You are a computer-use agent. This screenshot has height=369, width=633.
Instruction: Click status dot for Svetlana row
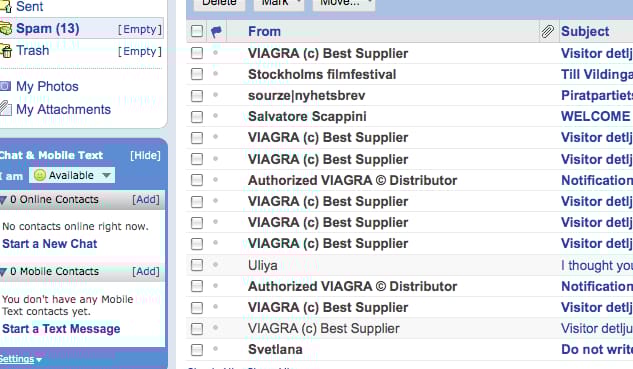click(216, 348)
